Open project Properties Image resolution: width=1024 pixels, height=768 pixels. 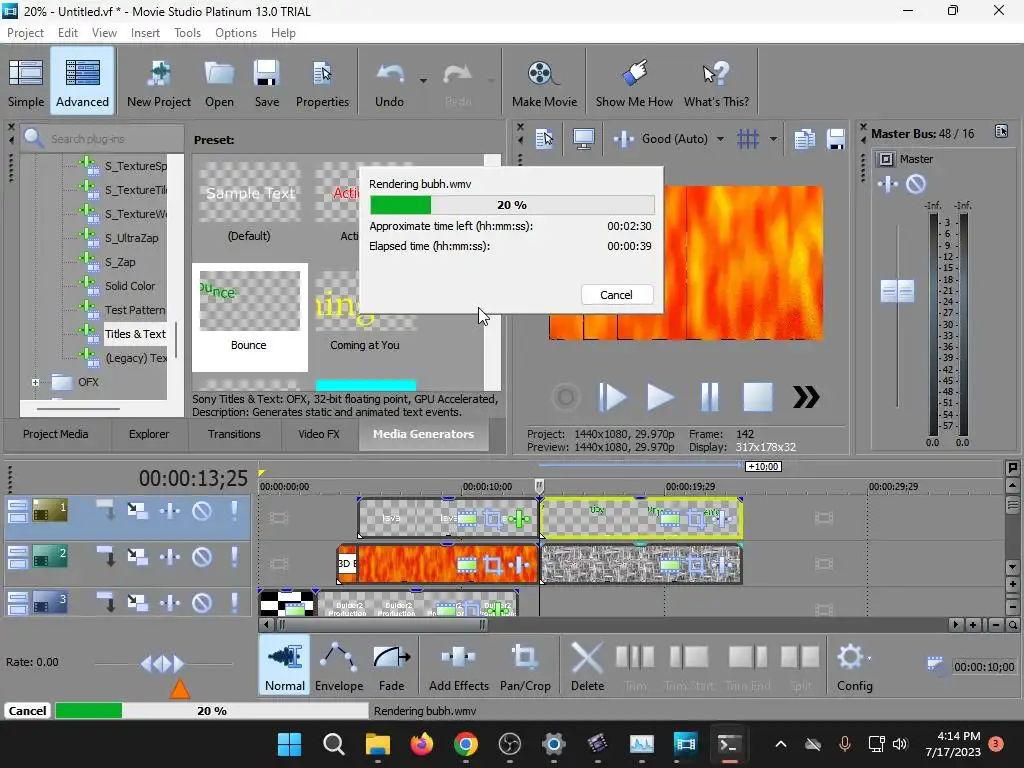click(322, 82)
